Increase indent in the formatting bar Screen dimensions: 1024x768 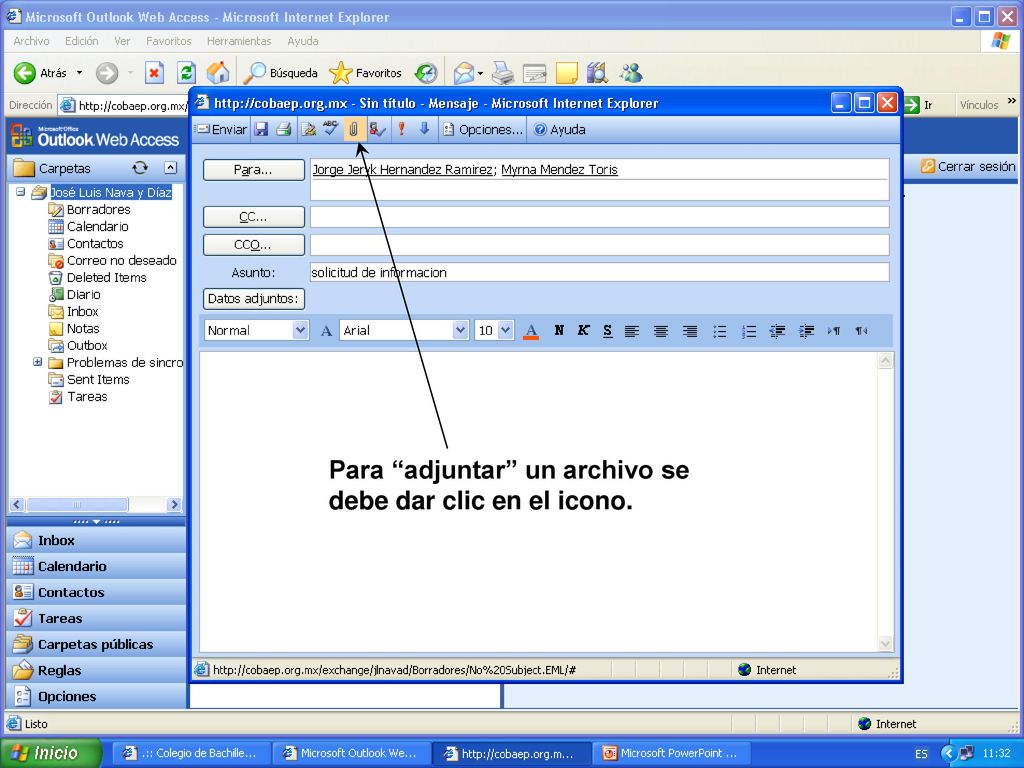tap(807, 331)
